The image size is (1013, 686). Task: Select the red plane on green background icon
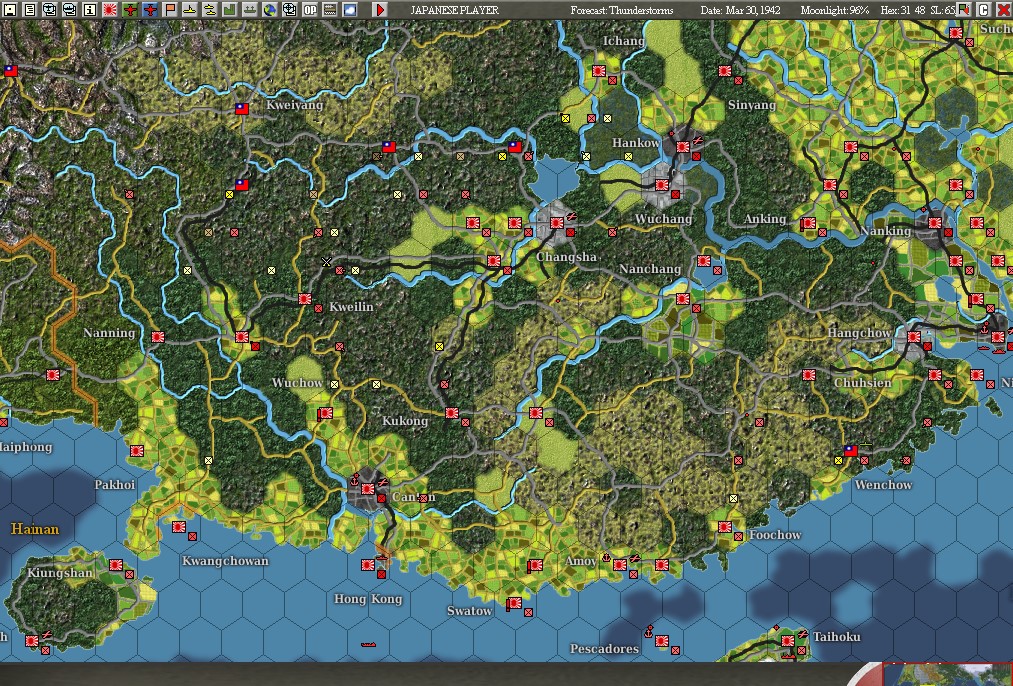tap(130, 9)
